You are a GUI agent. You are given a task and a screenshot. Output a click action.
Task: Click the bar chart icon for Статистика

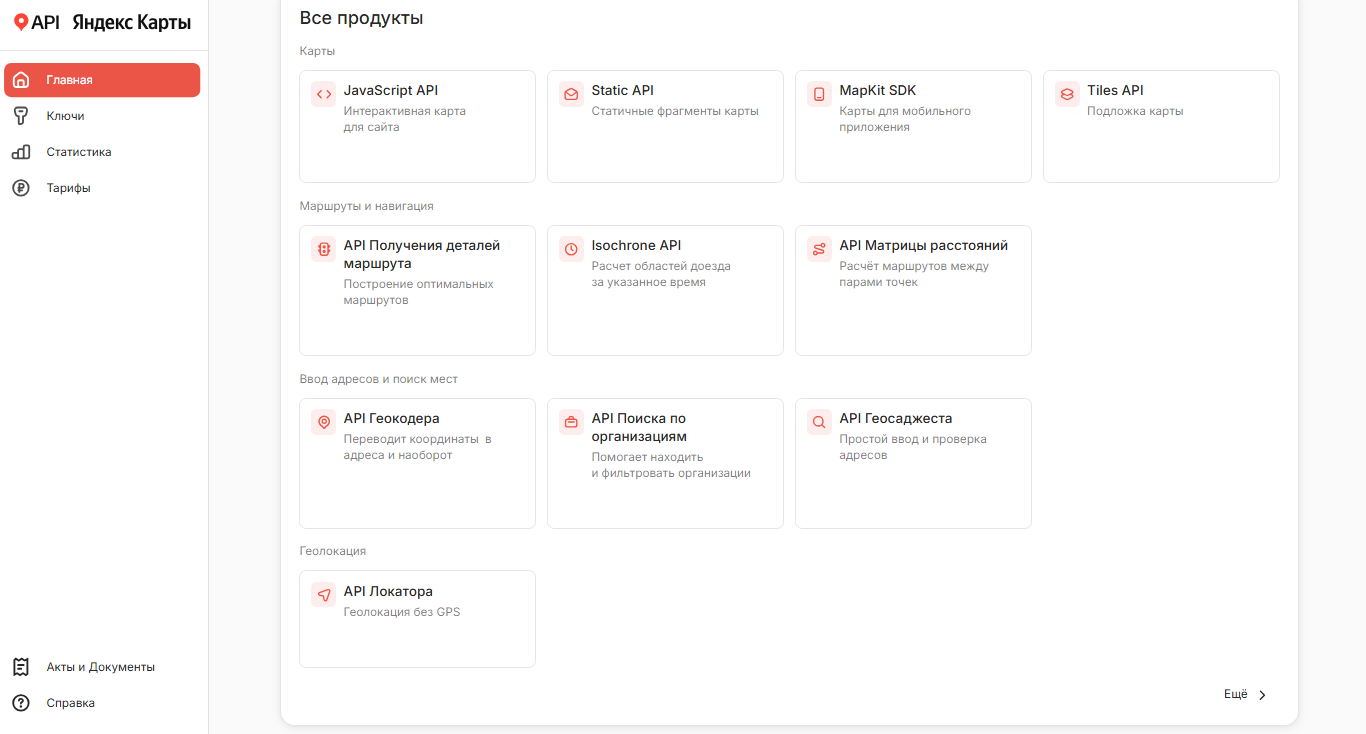click(x=21, y=152)
